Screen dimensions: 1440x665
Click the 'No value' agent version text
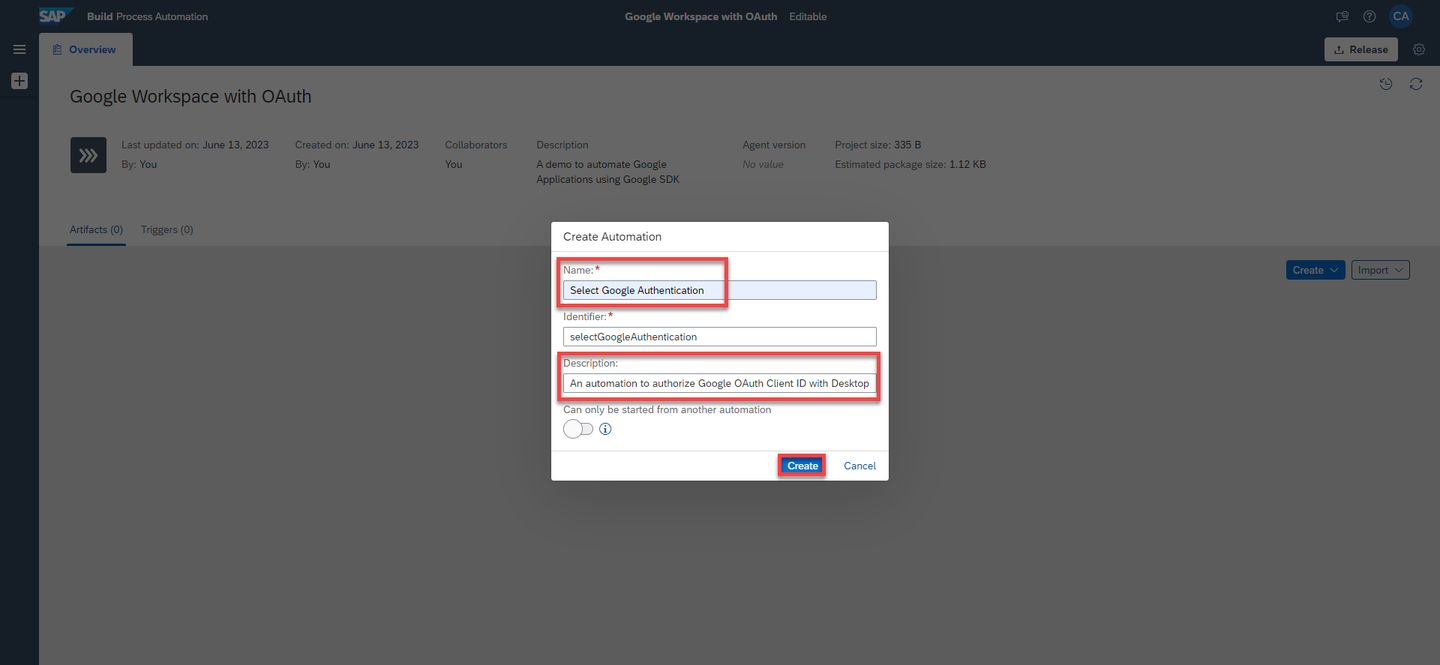click(x=763, y=164)
